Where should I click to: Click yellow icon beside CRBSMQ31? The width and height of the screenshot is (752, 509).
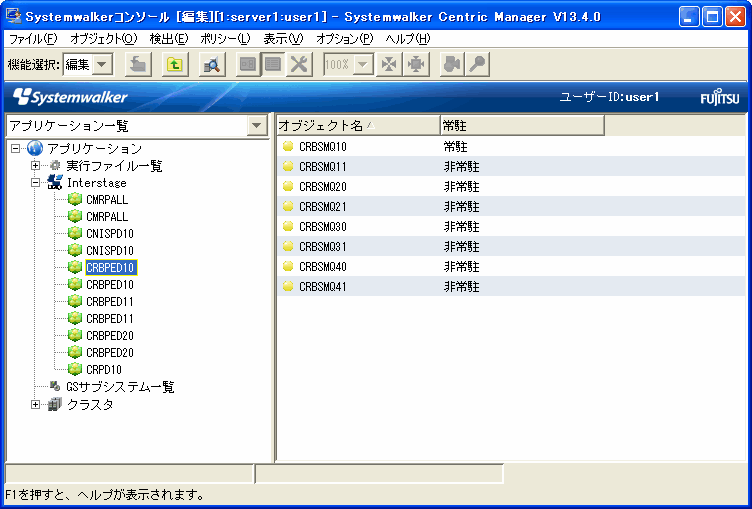coord(288,246)
